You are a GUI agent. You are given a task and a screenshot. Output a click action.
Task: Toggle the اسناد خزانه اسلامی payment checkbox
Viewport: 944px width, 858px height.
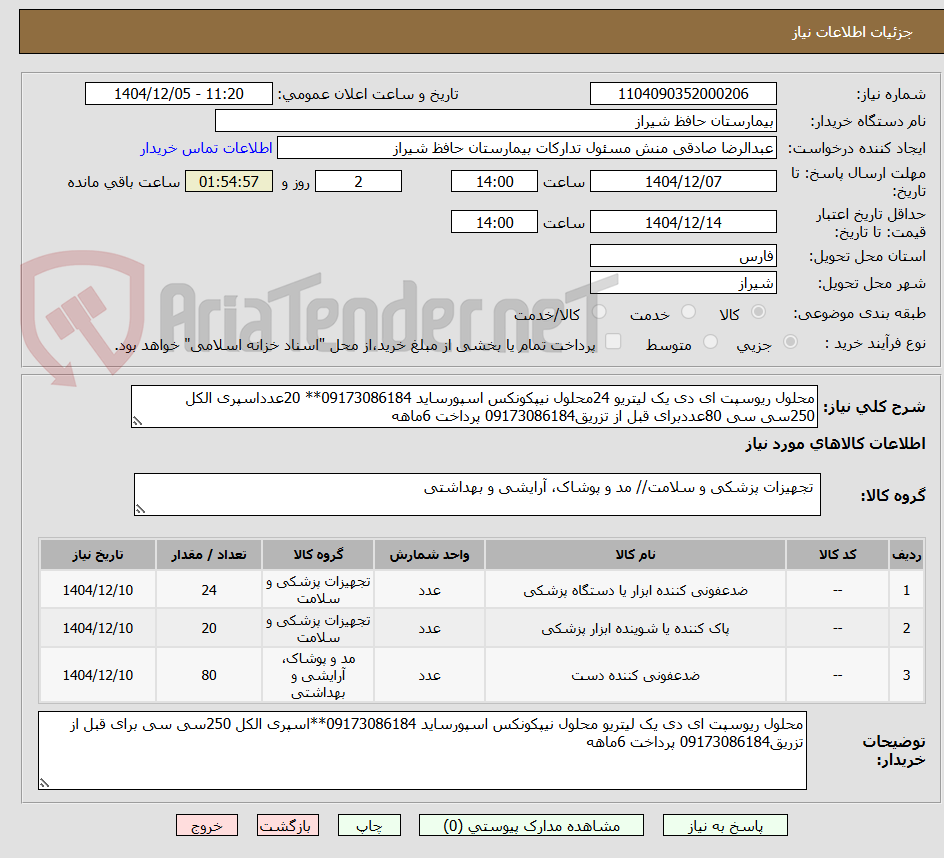(x=613, y=341)
